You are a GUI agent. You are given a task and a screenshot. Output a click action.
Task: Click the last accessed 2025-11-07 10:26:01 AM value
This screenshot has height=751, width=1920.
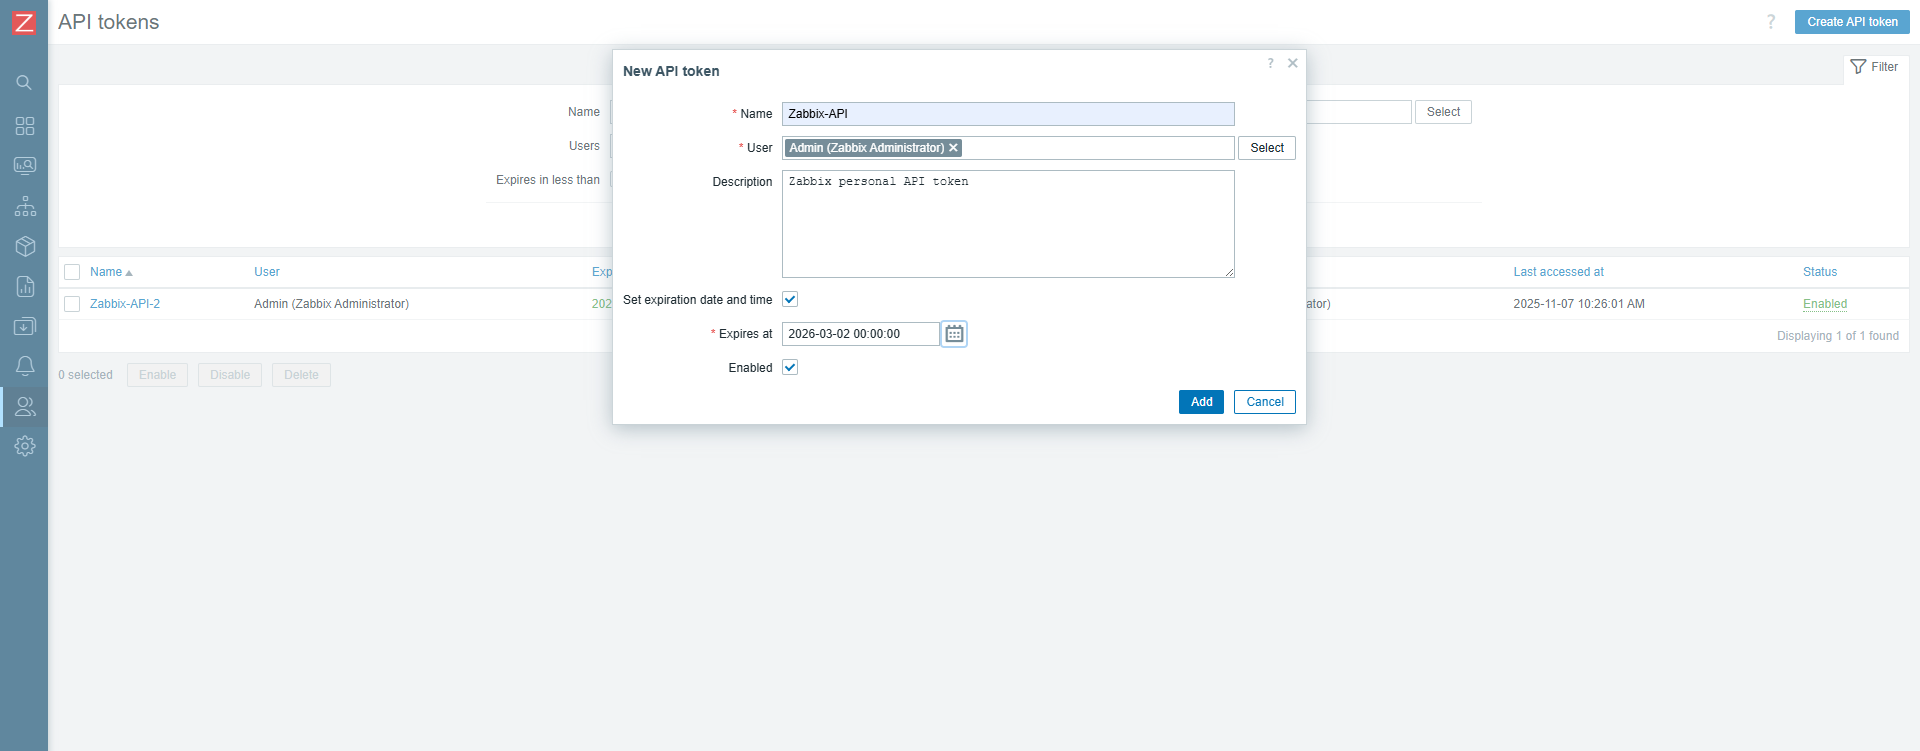(1579, 304)
